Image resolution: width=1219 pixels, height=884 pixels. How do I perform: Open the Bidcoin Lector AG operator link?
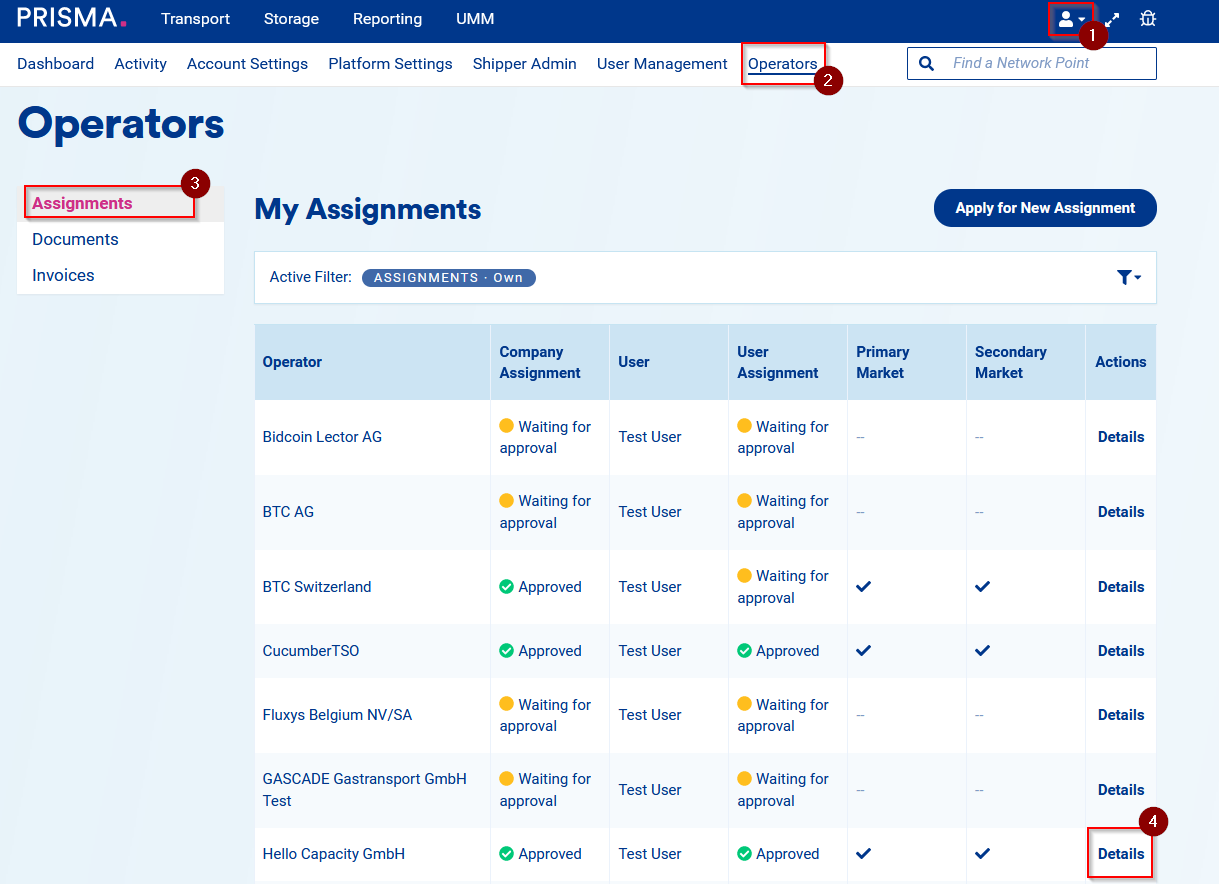click(x=322, y=437)
